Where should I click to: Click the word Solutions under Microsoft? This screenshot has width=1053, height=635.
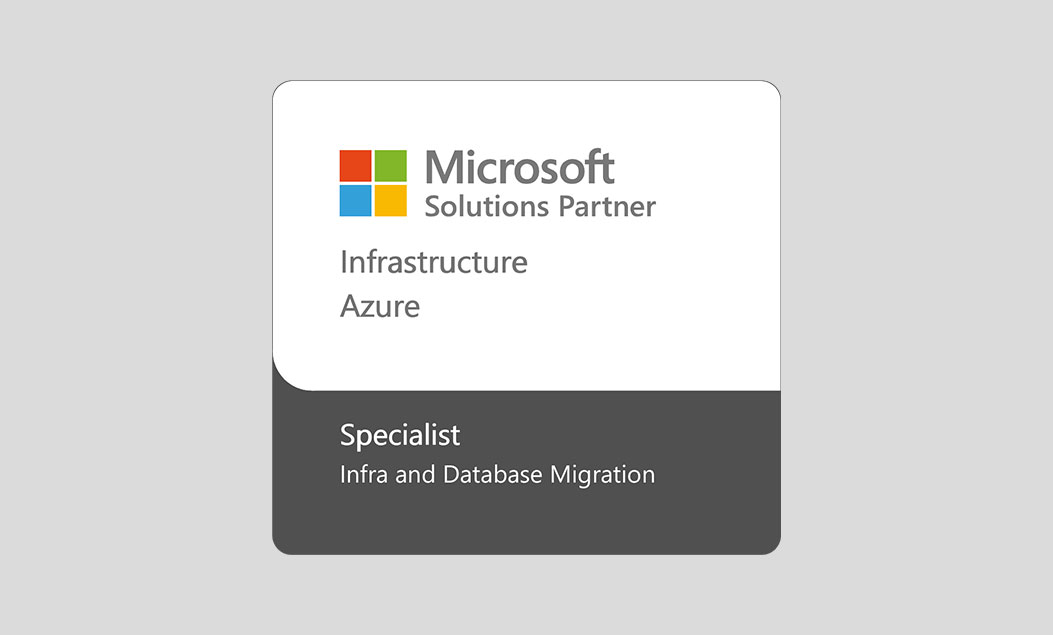486,206
